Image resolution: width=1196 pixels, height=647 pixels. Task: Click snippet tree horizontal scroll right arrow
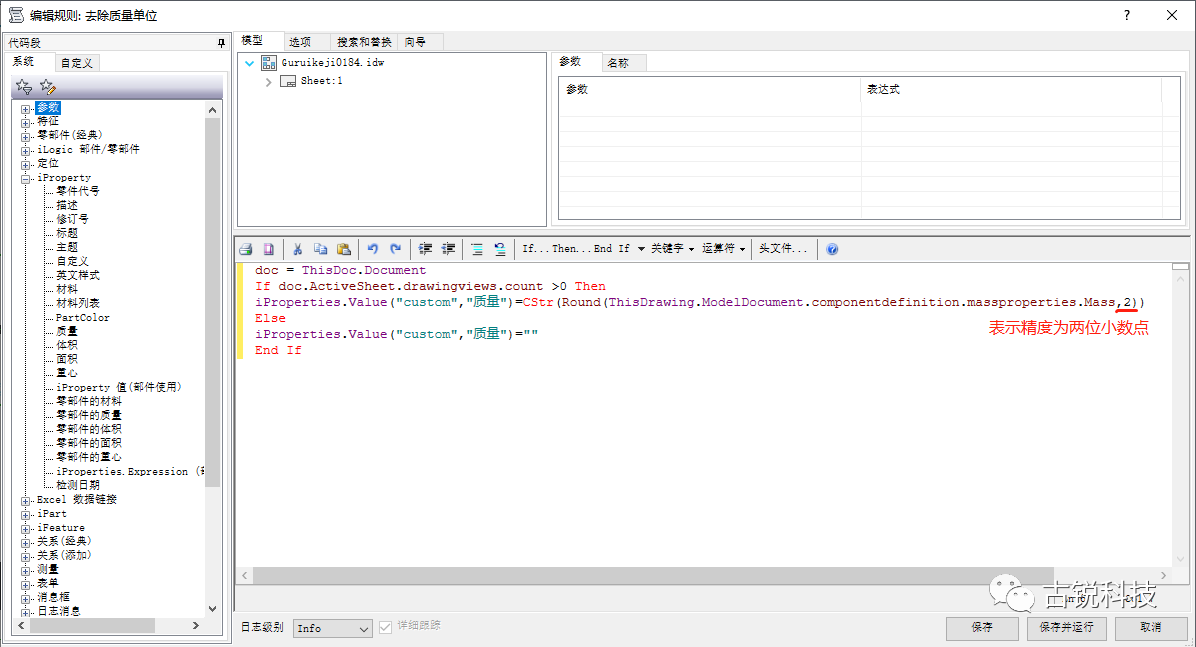click(196, 626)
